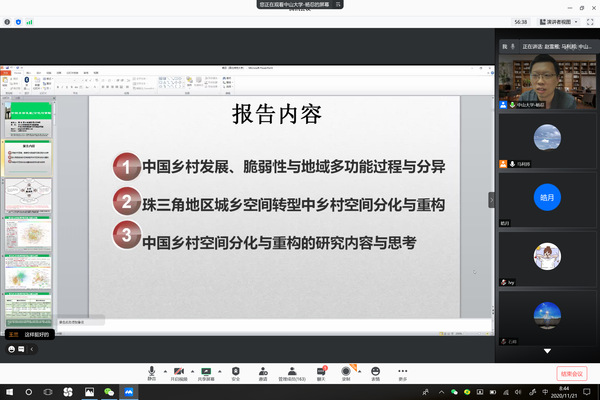Click the Windows Start button
This screenshot has width=600, height=400.
click(x=9, y=392)
